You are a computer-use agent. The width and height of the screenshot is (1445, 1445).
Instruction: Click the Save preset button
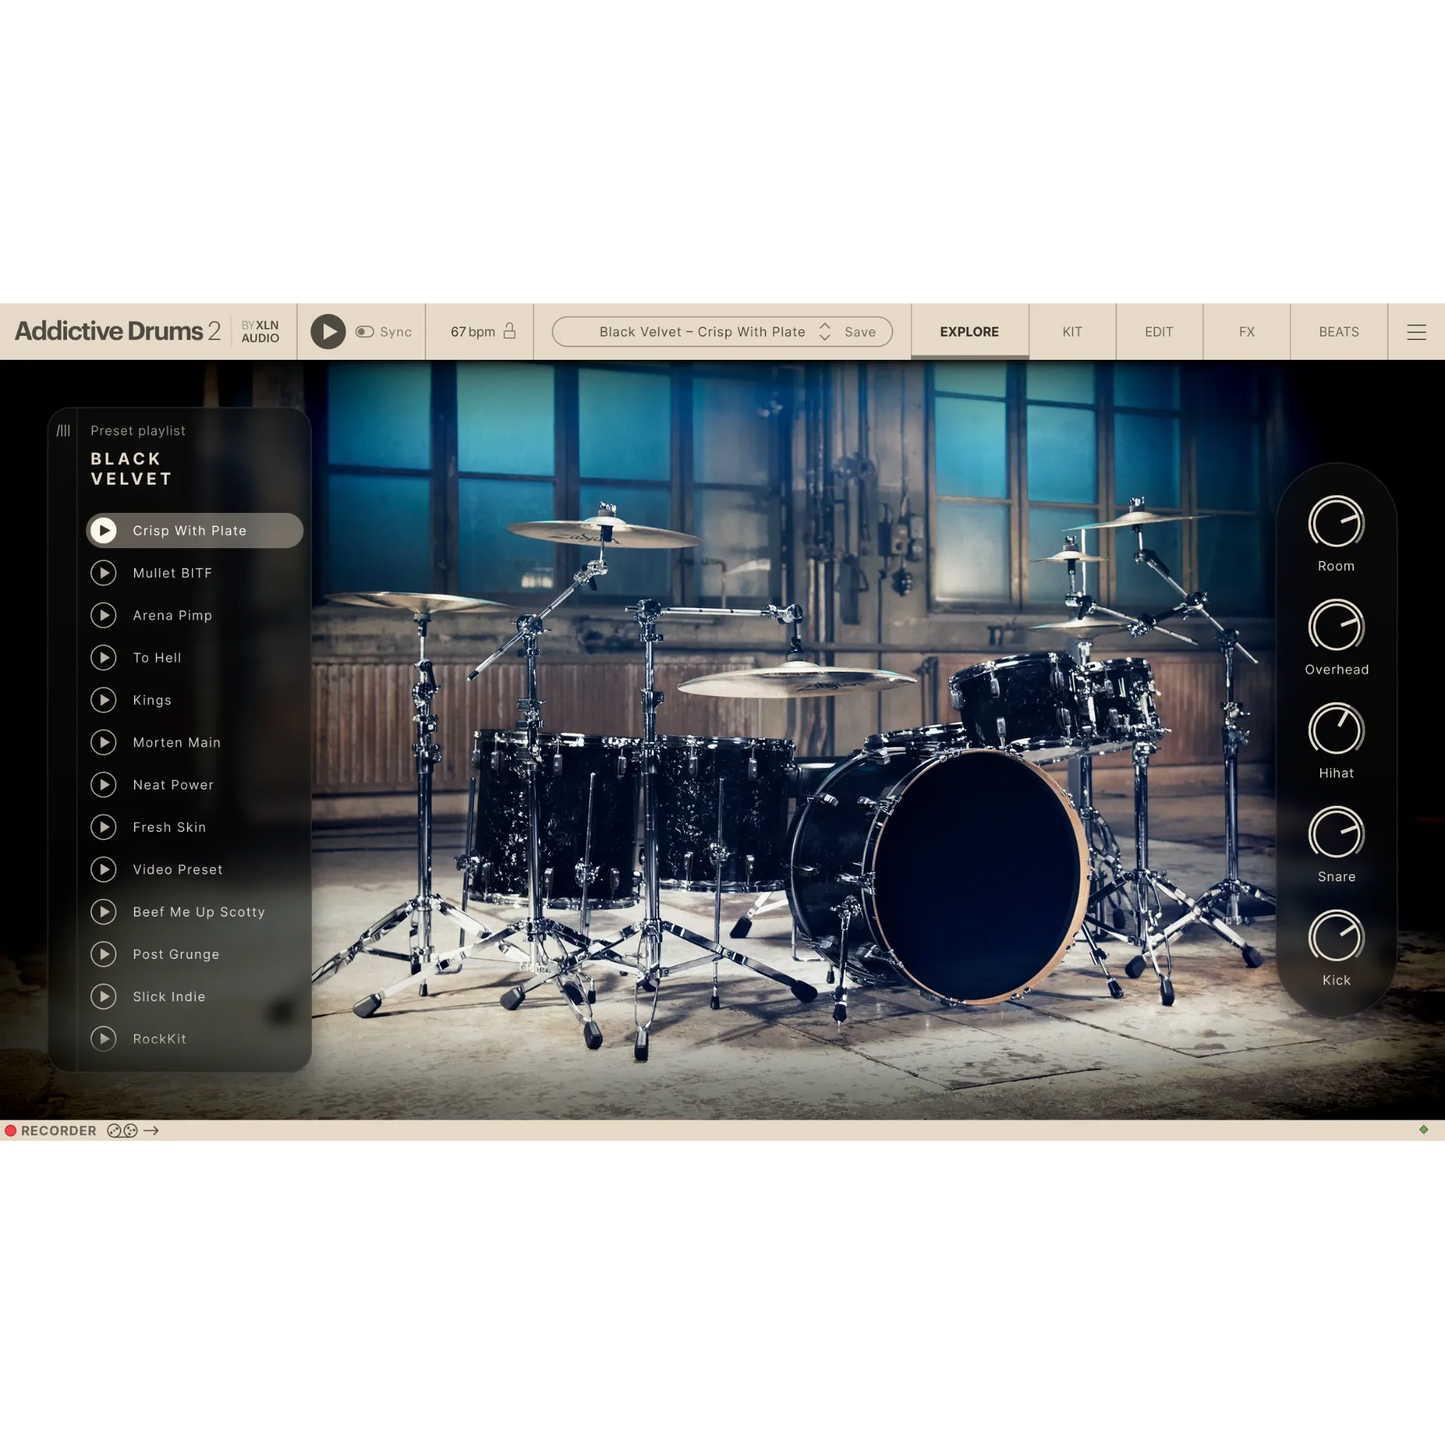[x=860, y=332]
